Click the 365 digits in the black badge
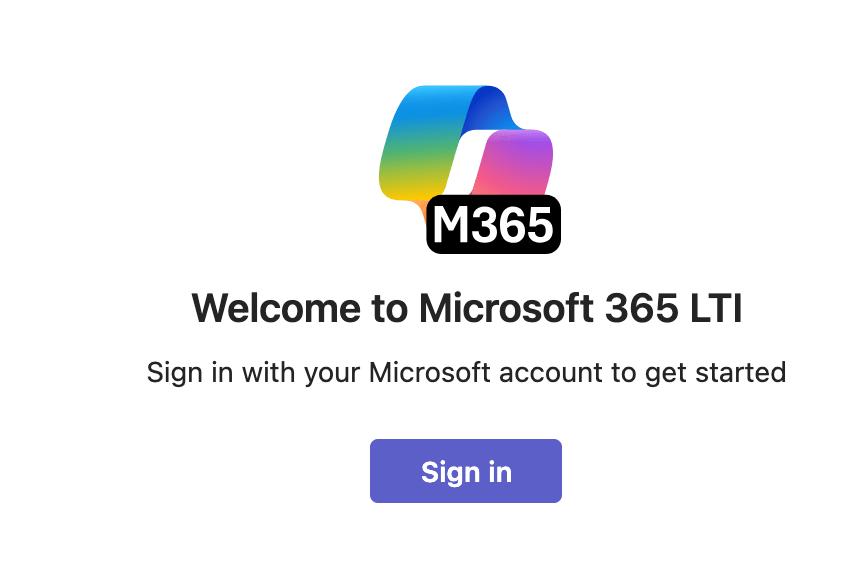This screenshot has width=868, height=588. [x=513, y=225]
